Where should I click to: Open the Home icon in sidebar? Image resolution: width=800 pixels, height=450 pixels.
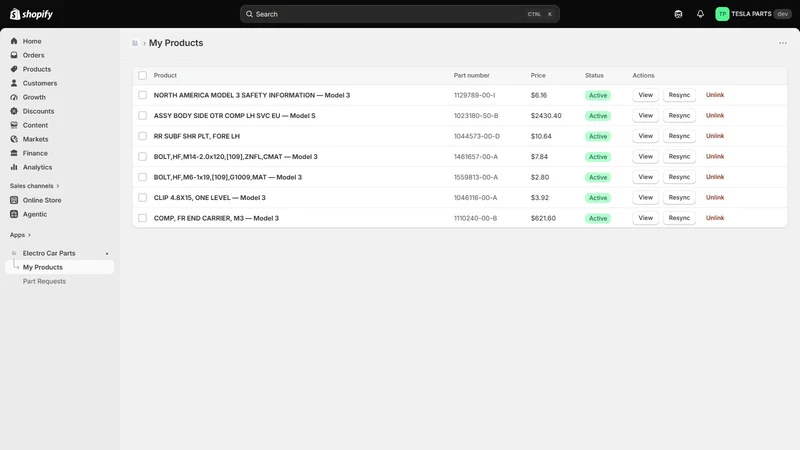pos(14,41)
